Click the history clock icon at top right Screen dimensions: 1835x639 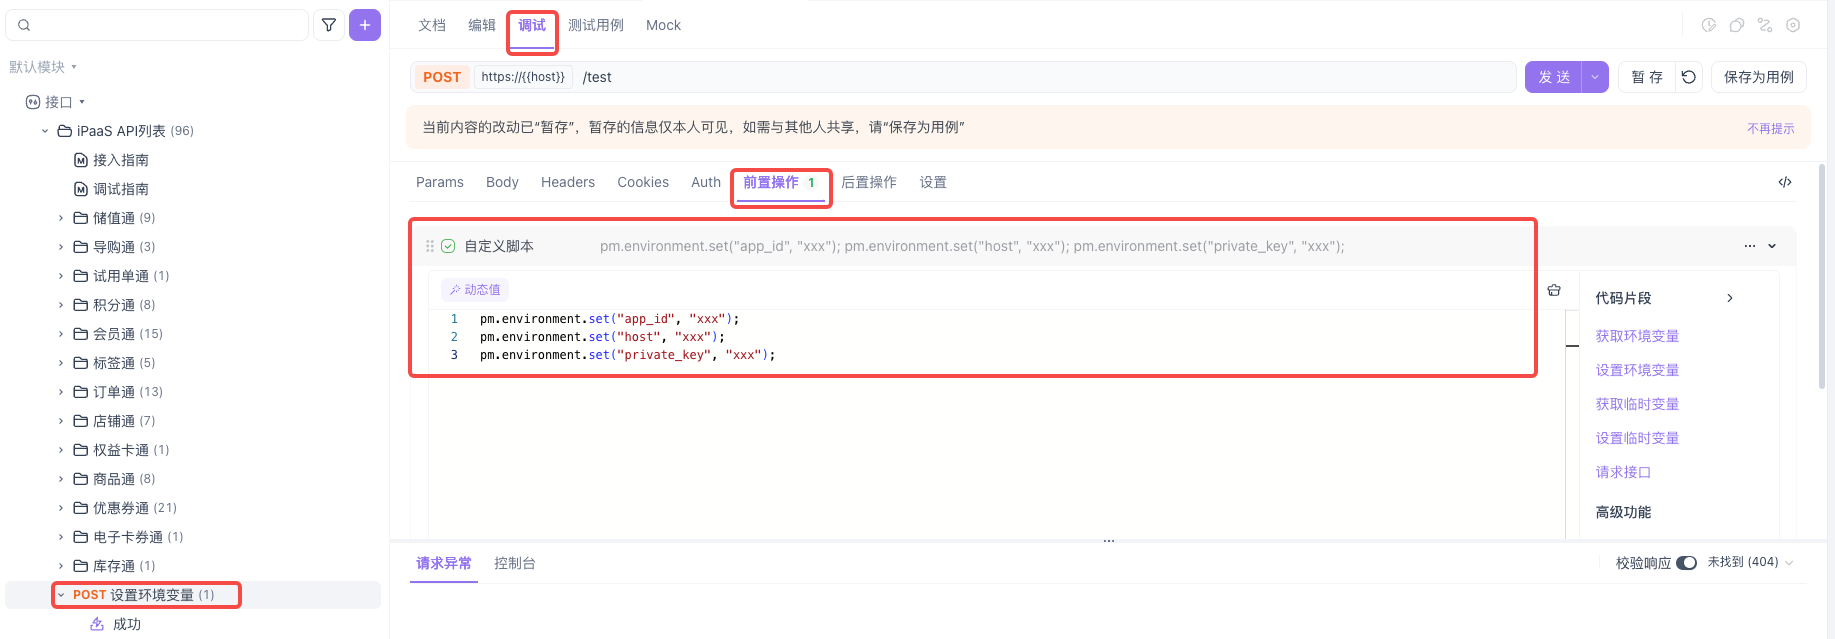[x=1709, y=25]
